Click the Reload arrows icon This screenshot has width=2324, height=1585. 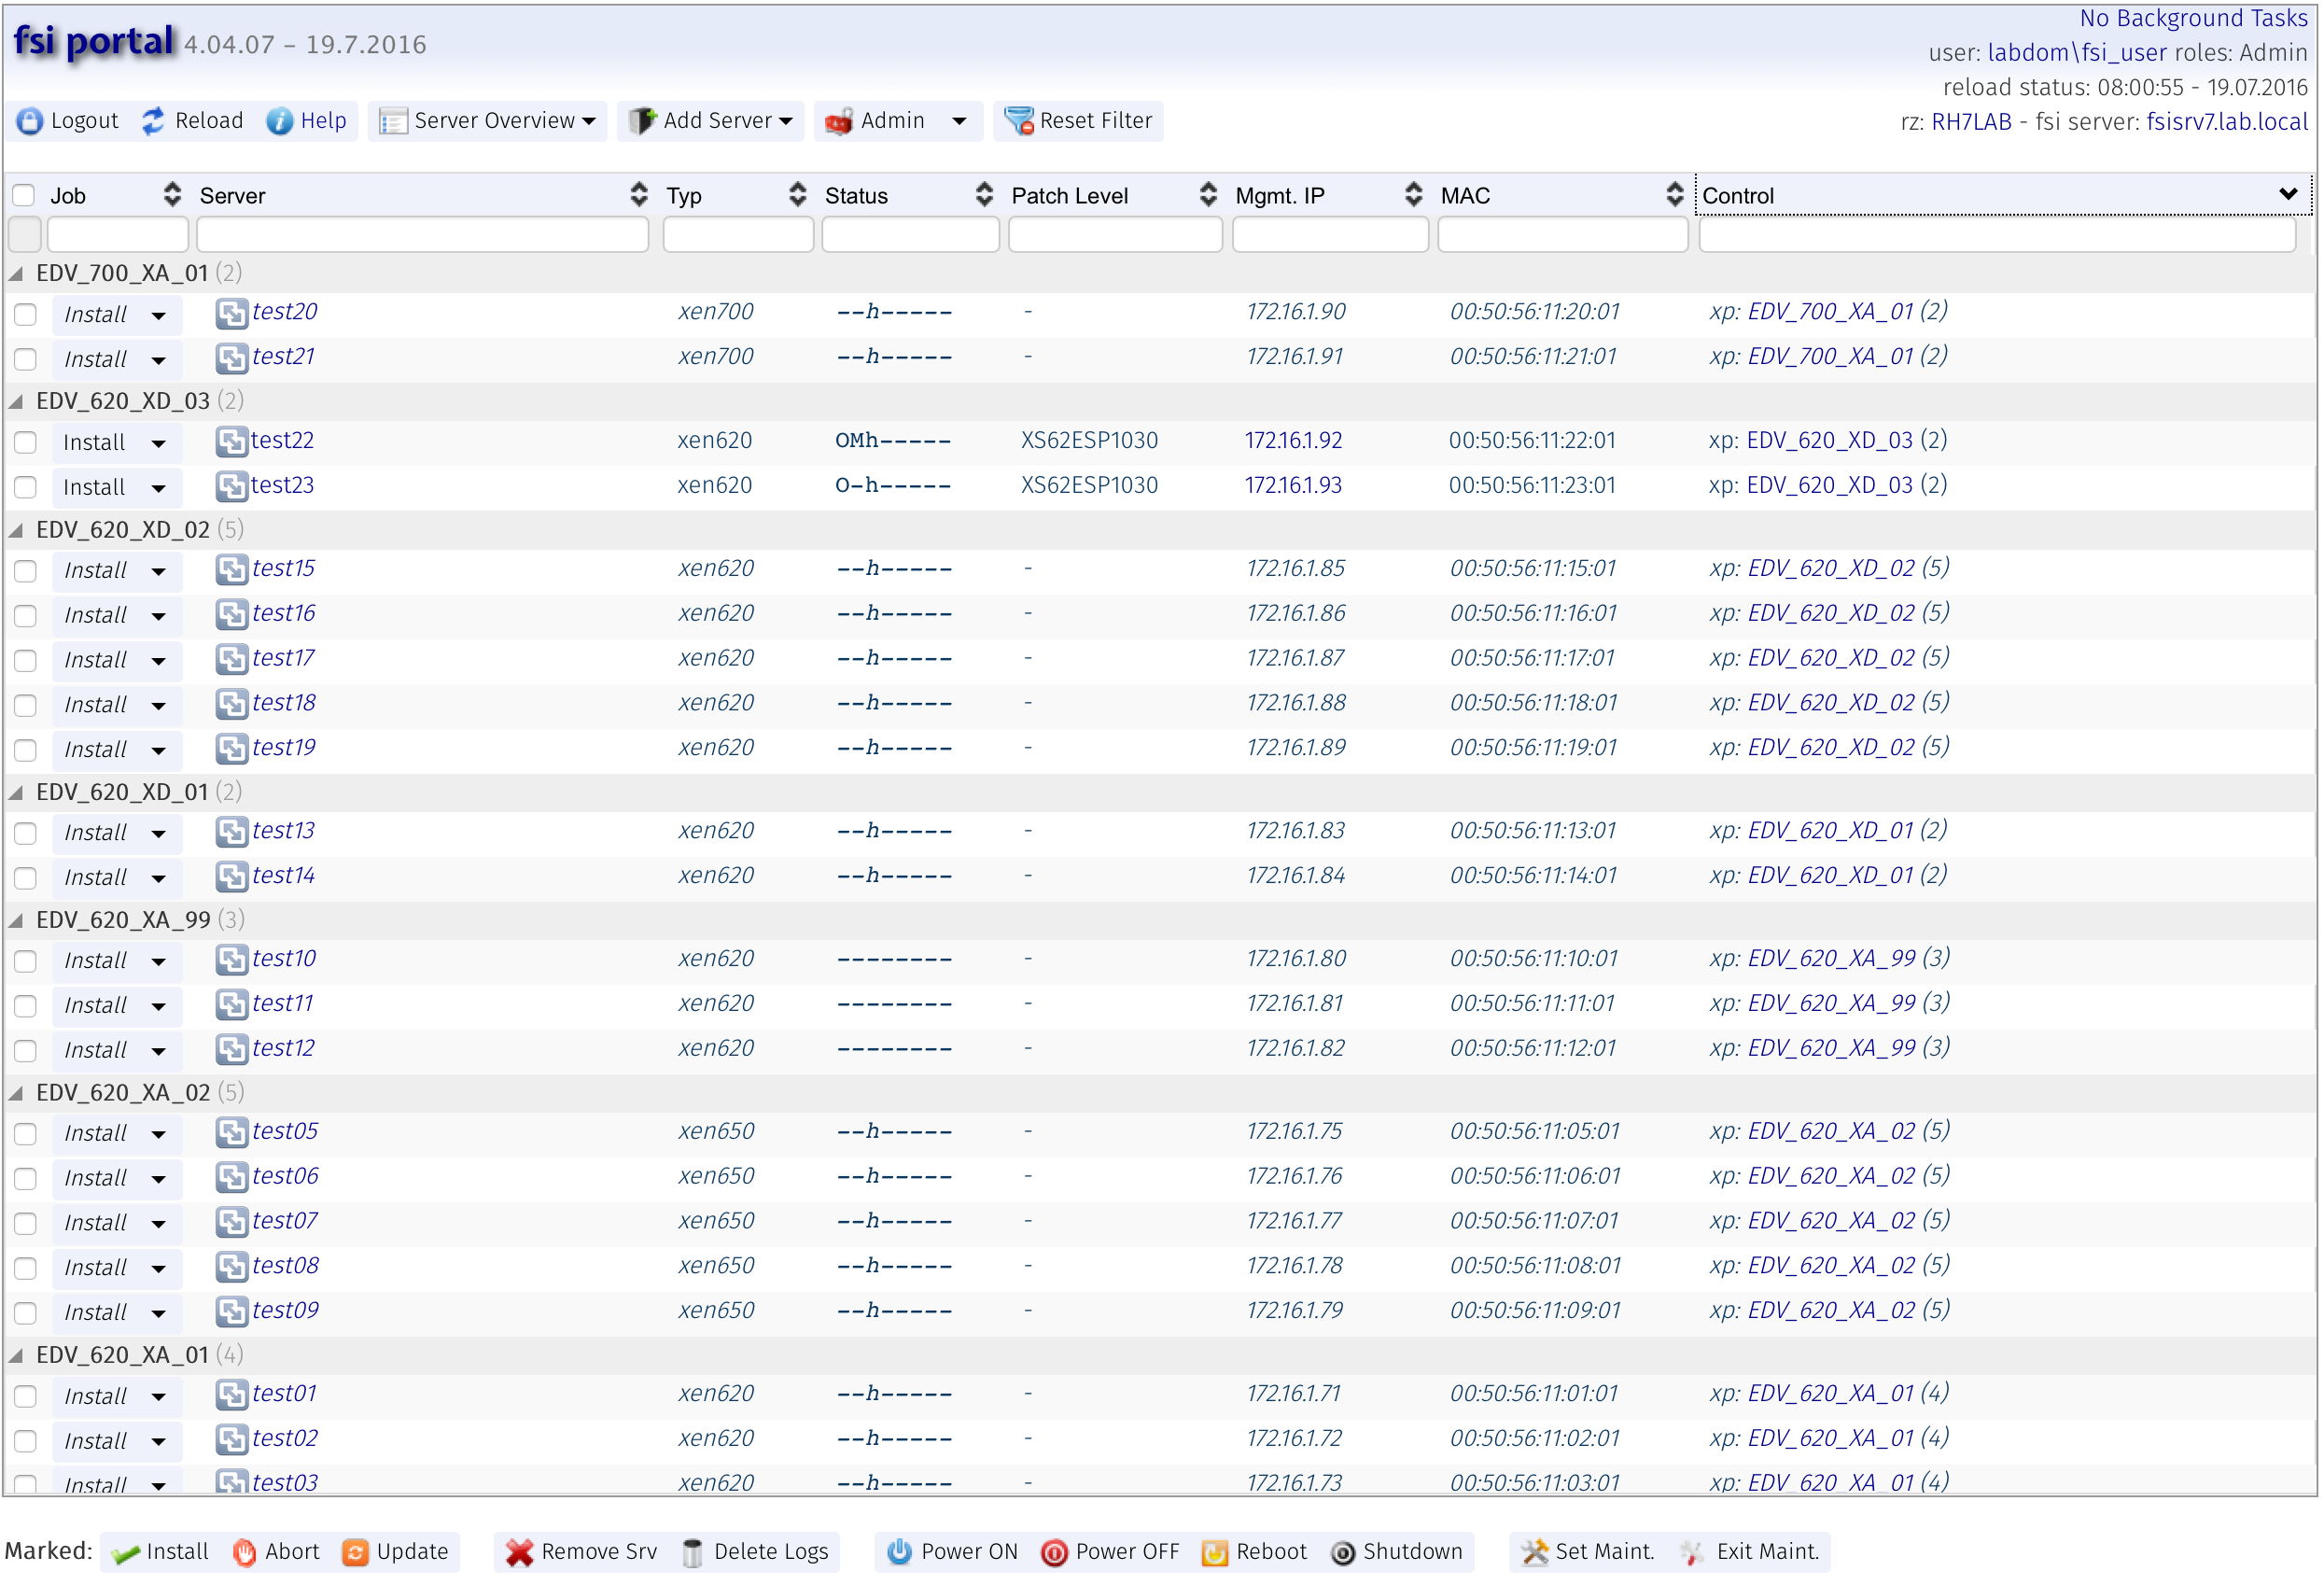[153, 121]
